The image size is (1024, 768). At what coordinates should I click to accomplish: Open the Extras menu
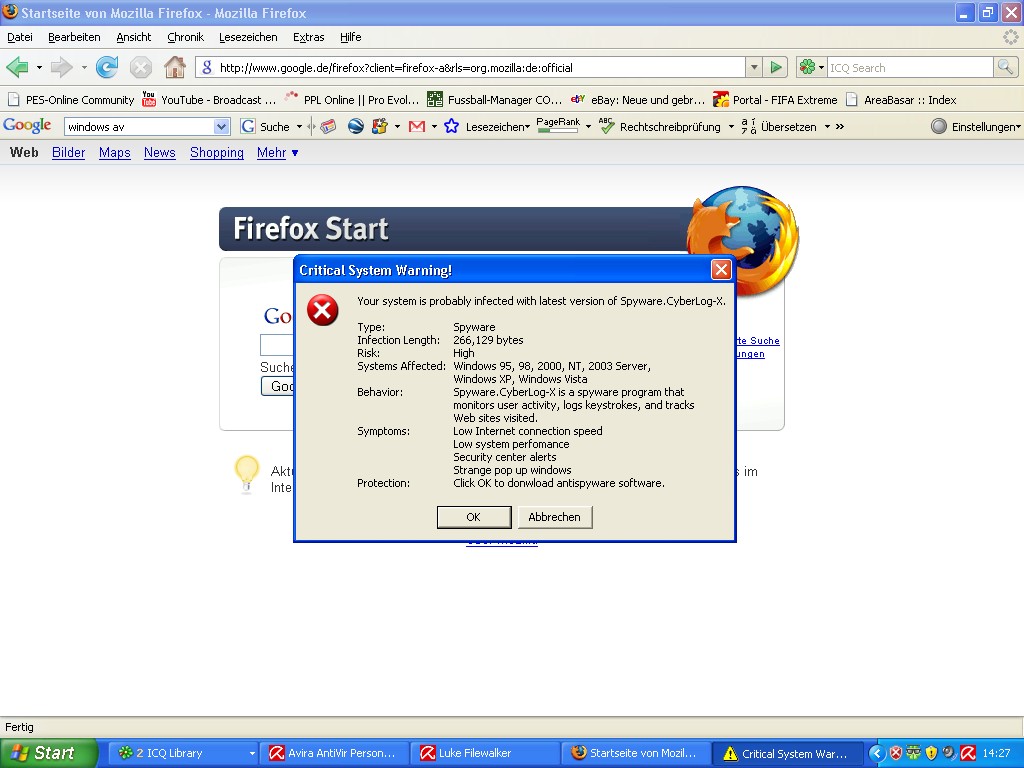(x=308, y=37)
